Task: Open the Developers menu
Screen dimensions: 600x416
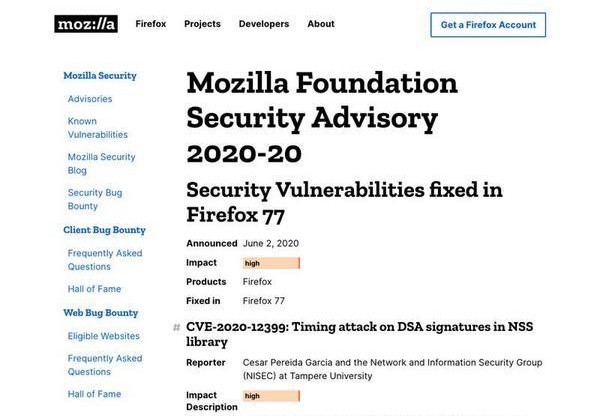Action: 264,24
